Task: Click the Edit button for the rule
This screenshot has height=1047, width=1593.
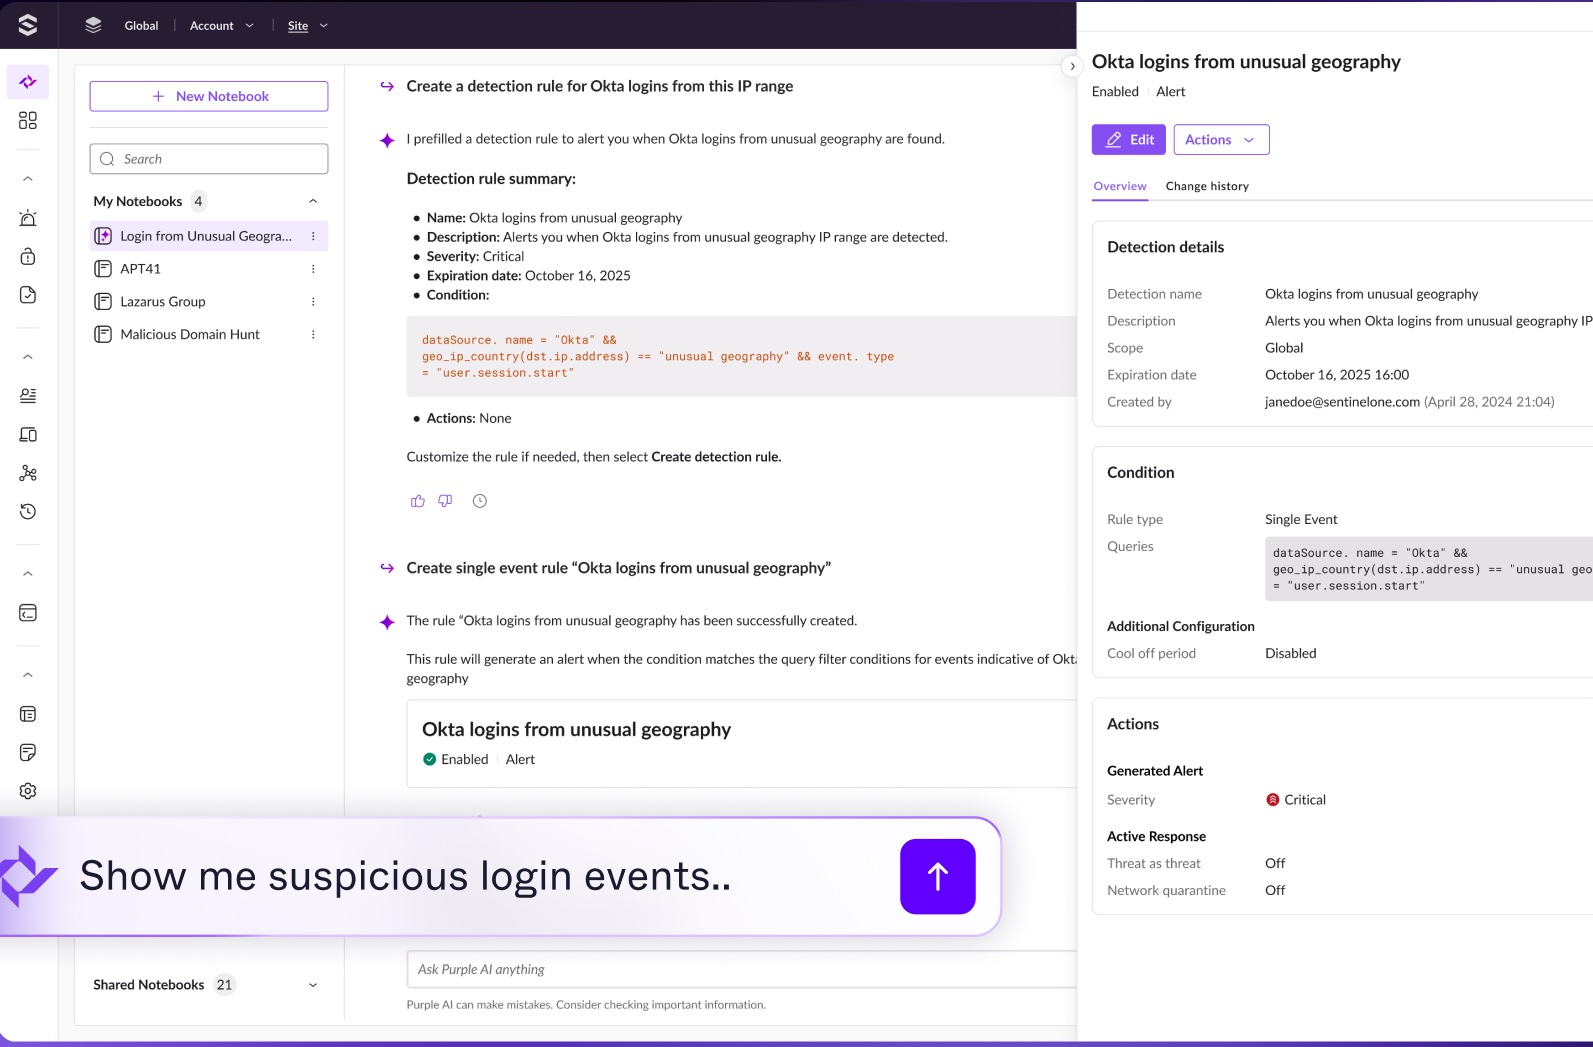Action: [x=1129, y=140]
